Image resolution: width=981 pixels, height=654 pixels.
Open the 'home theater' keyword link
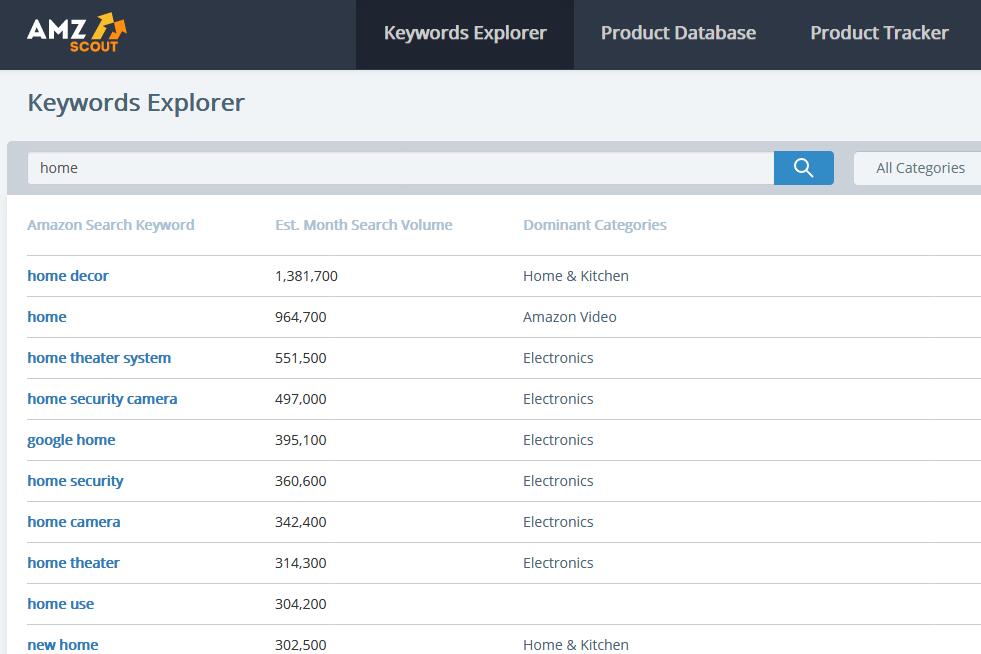[73, 563]
